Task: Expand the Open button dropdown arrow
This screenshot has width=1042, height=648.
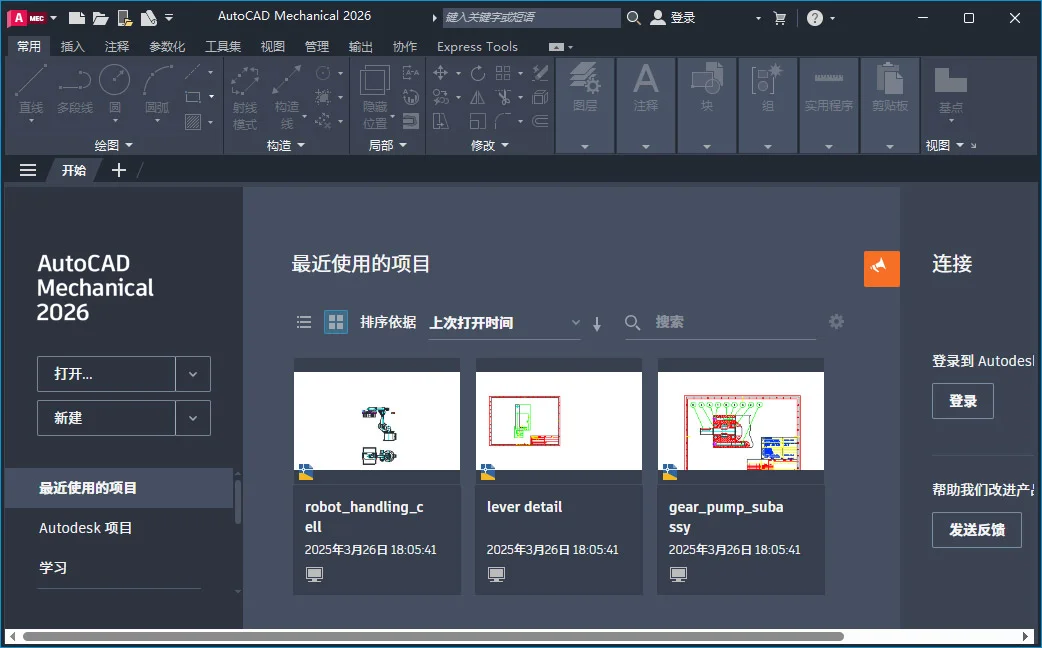Action: point(193,374)
